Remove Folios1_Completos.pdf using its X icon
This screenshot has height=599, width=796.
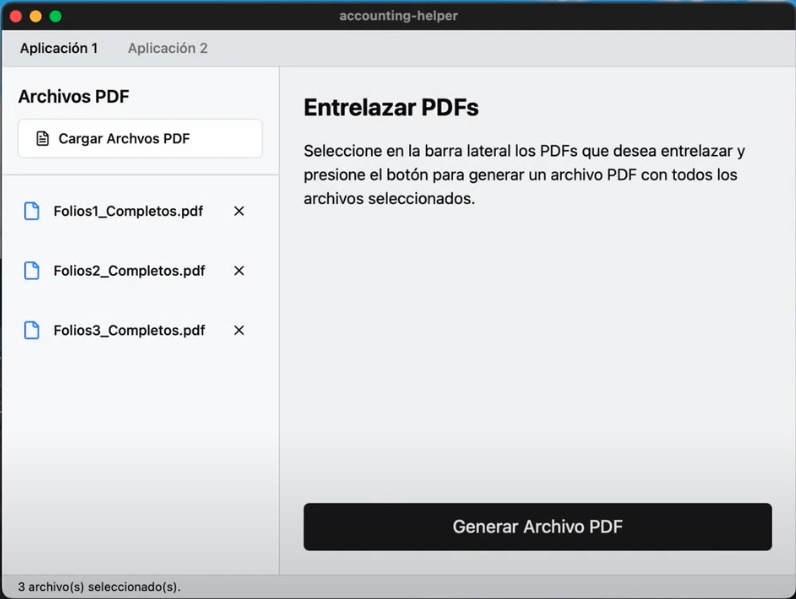click(239, 211)
